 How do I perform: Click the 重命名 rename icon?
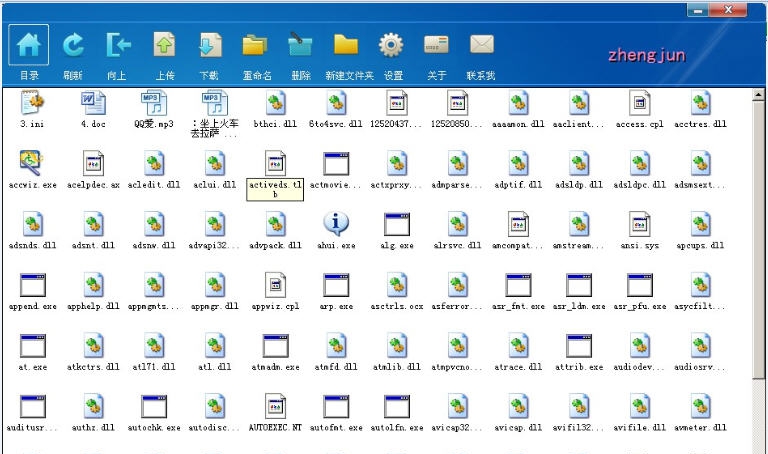click(x=256, y=46)
